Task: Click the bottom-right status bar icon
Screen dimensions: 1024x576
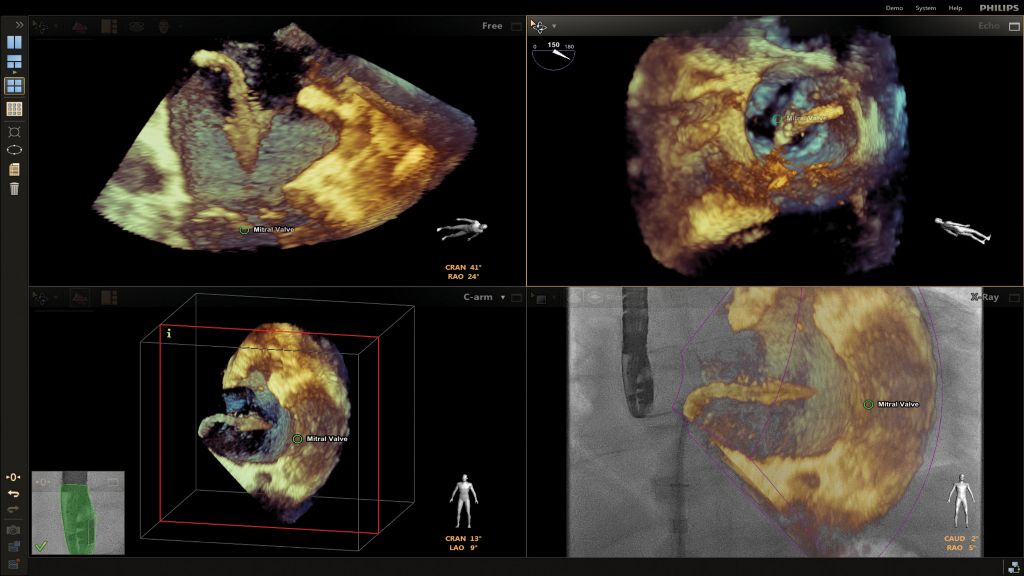Action: click(x=1013, y=568)
